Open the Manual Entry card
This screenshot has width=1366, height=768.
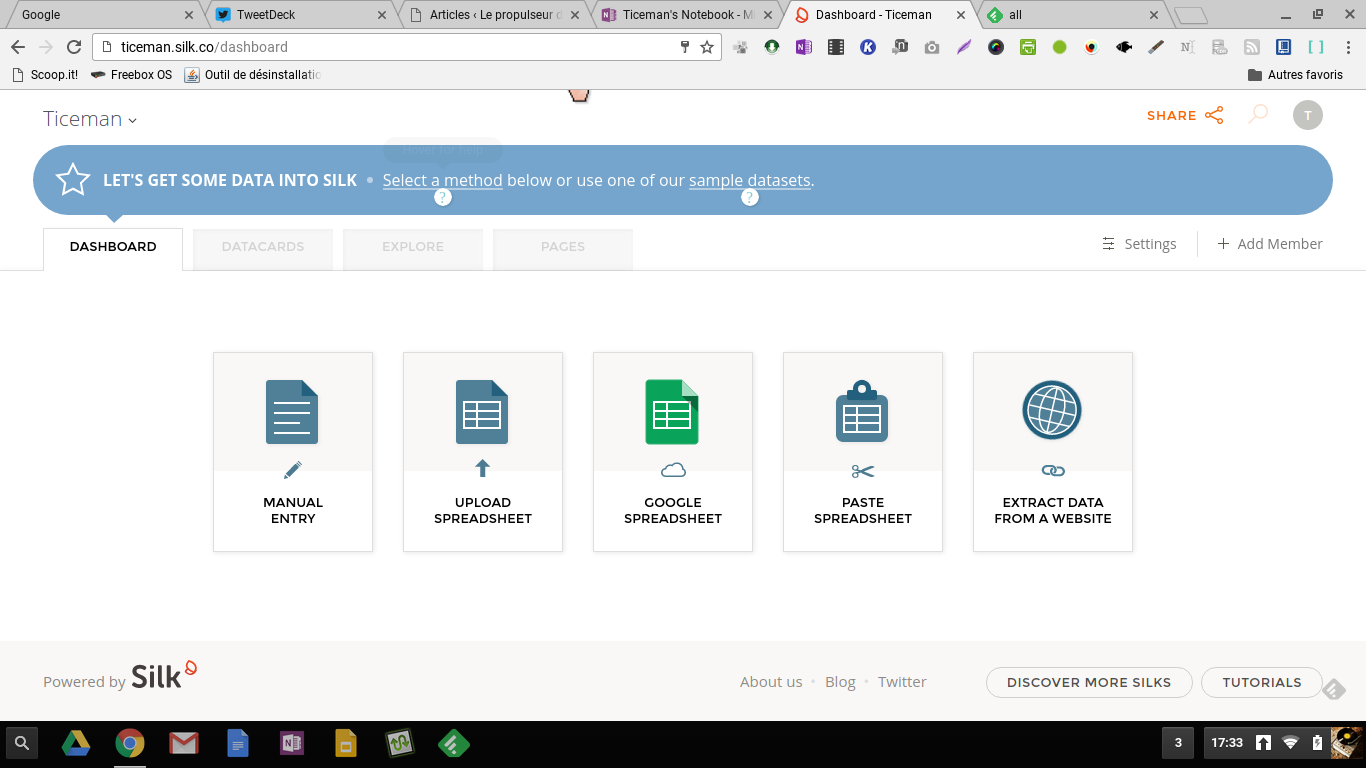293,451
